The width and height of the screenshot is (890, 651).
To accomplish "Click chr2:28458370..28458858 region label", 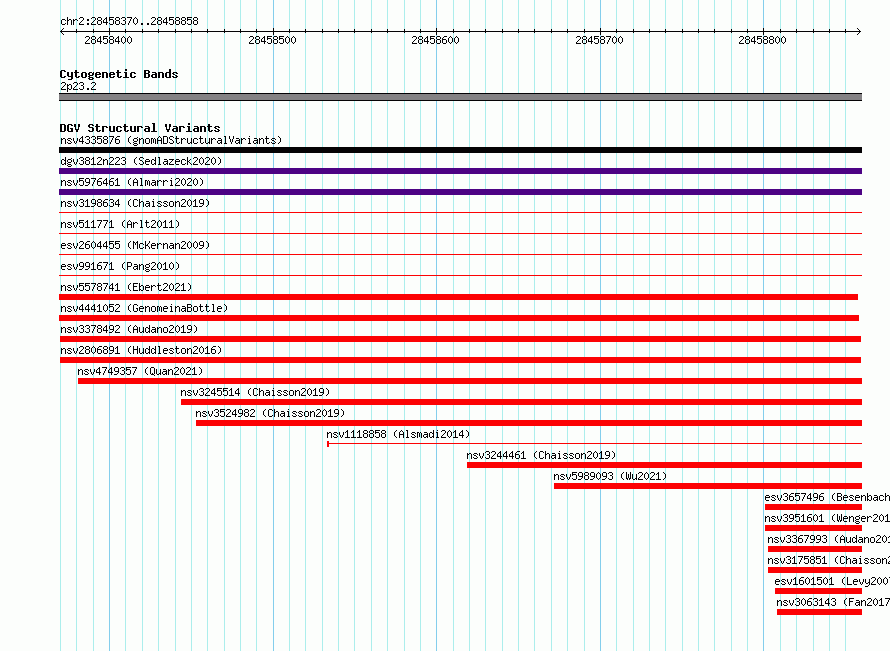I will click(129, 21).
